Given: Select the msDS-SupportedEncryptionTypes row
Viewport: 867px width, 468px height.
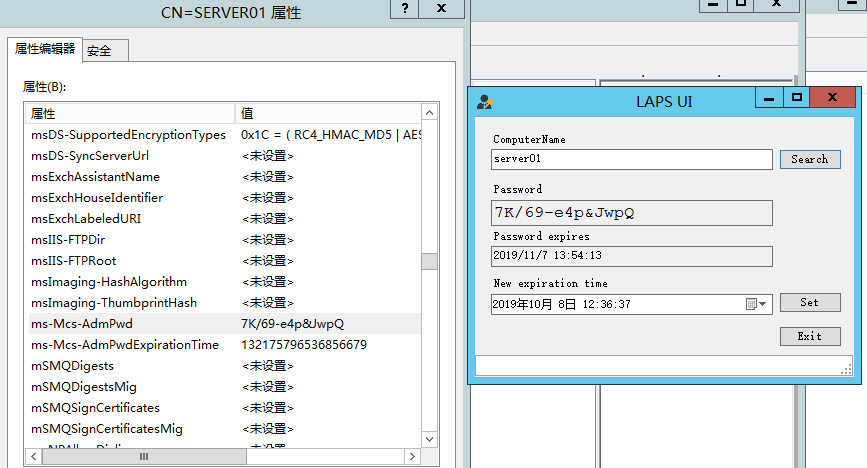Looking at the screenshot, I should click(223, 135).
